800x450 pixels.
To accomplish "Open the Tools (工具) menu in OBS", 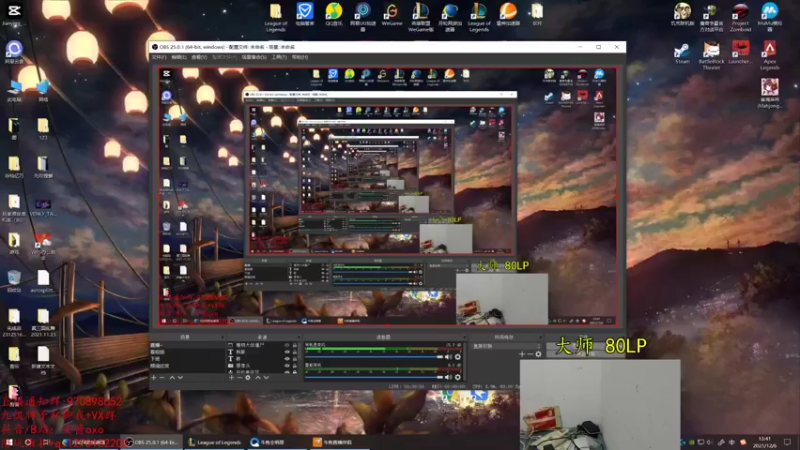I will pos(279,57).
